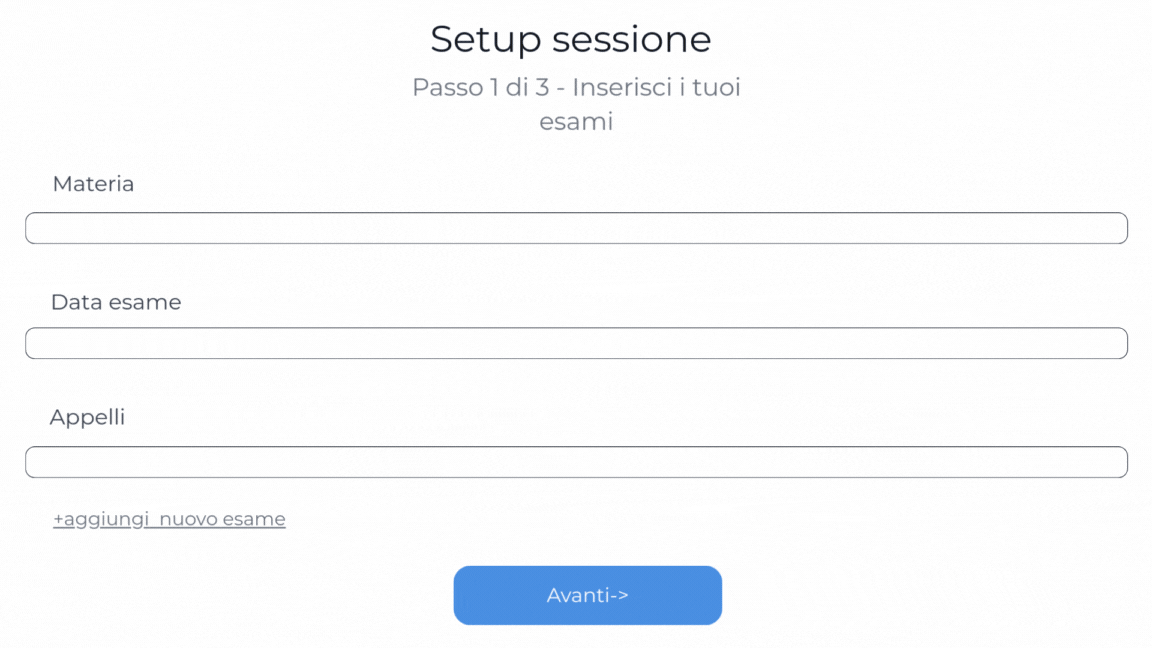Add another exam via aggiungi link
This screenshot has width=1152, height=648.
click(169, 519)
